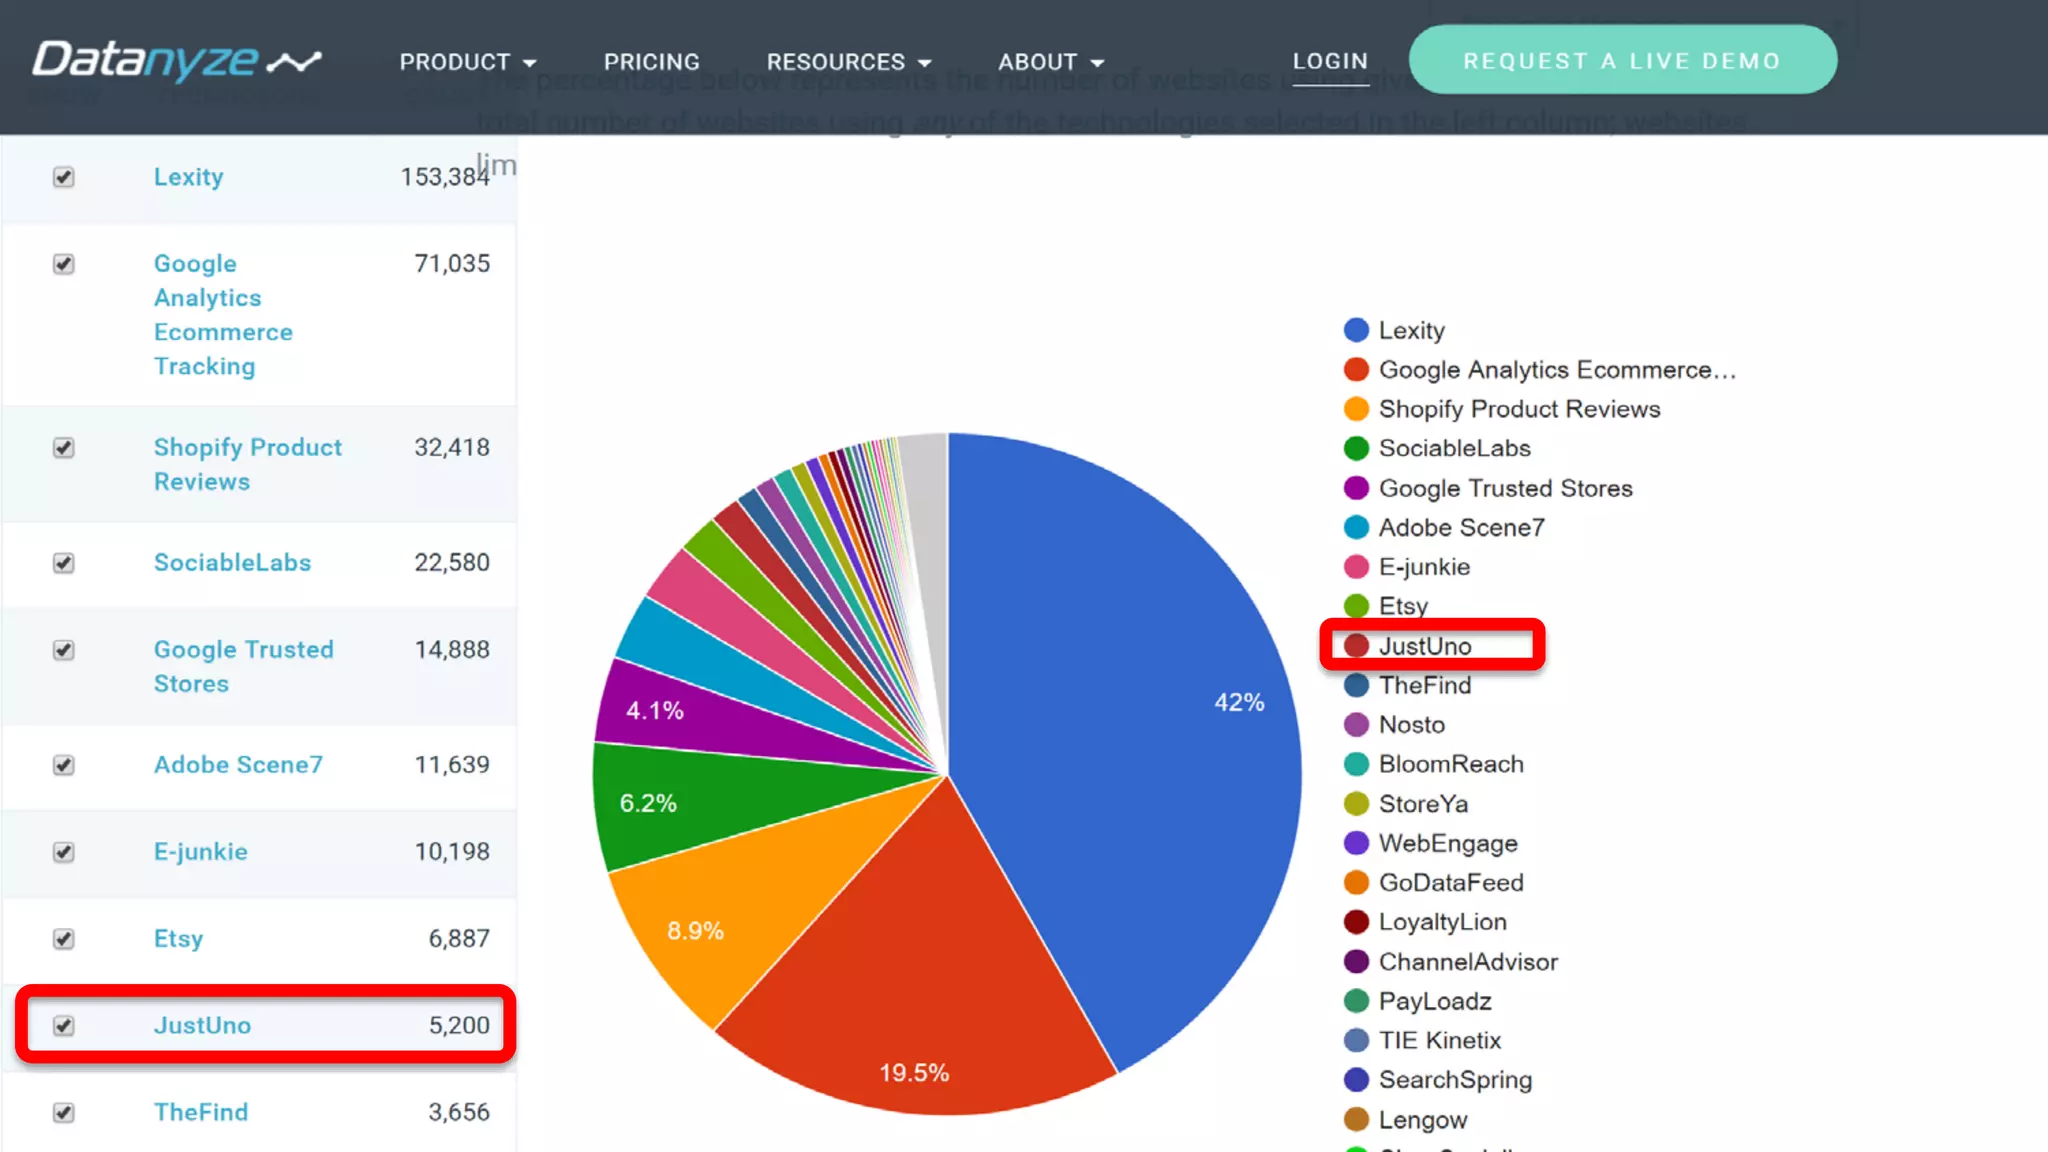The width and height of the screenshot is (2048, 1152).
Task: Click the JustUno legend marker
Action: [1356, 646]
